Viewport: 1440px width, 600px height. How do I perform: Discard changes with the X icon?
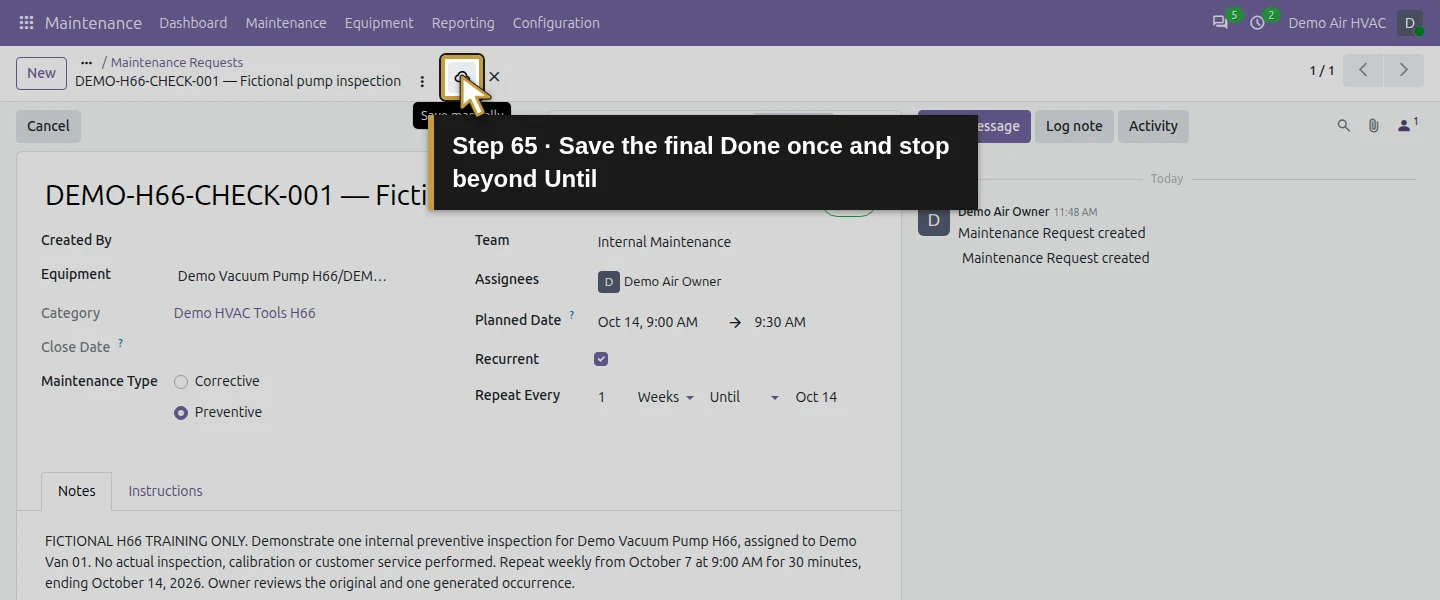click(494, 77)
